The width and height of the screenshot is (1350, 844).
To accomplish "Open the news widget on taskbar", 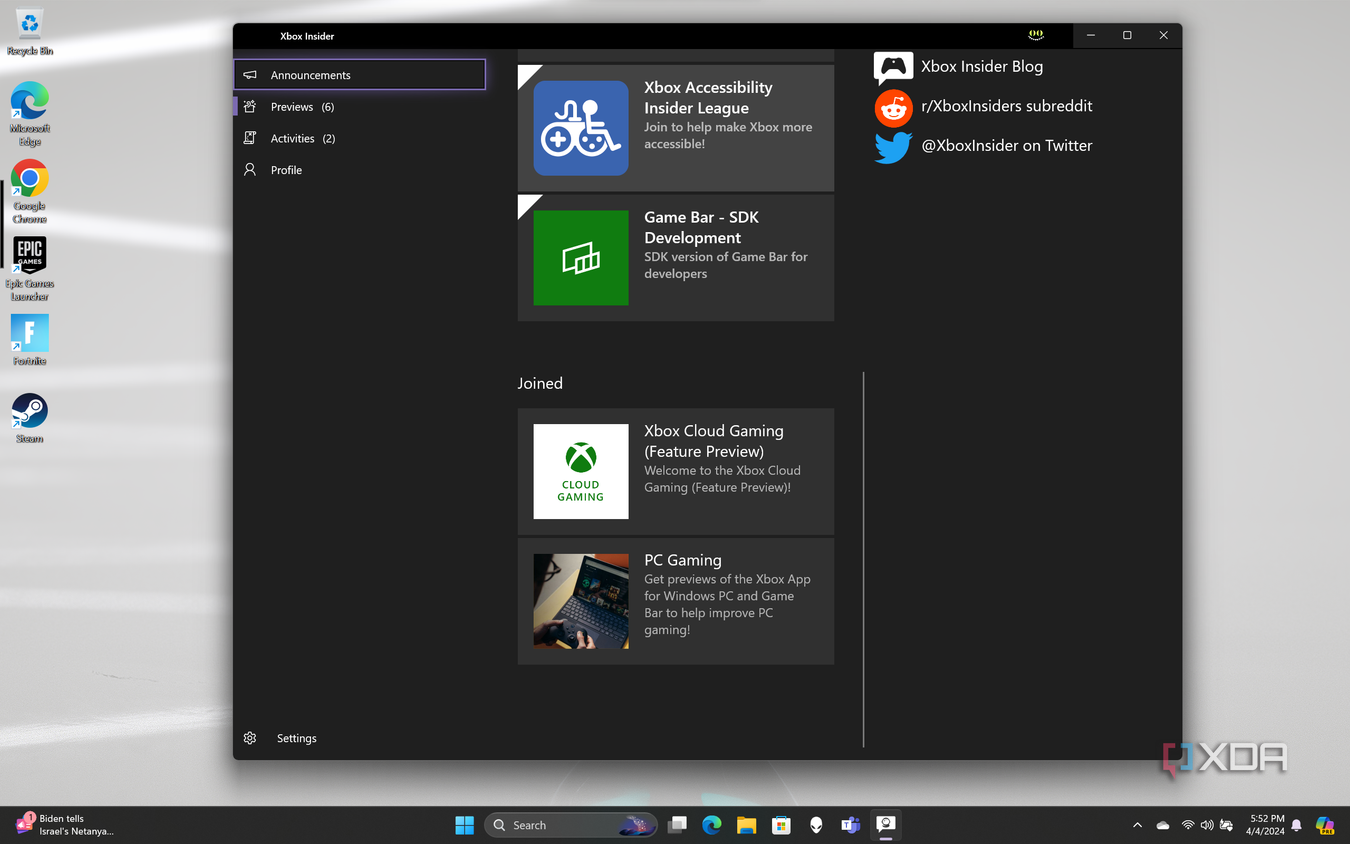I will 64,825.
